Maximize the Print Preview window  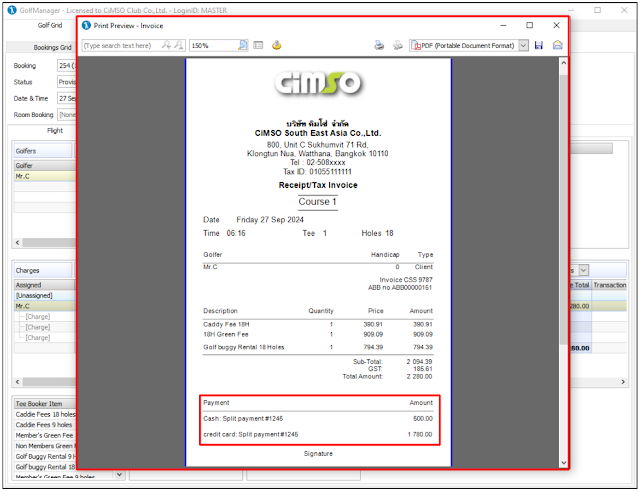529,25
